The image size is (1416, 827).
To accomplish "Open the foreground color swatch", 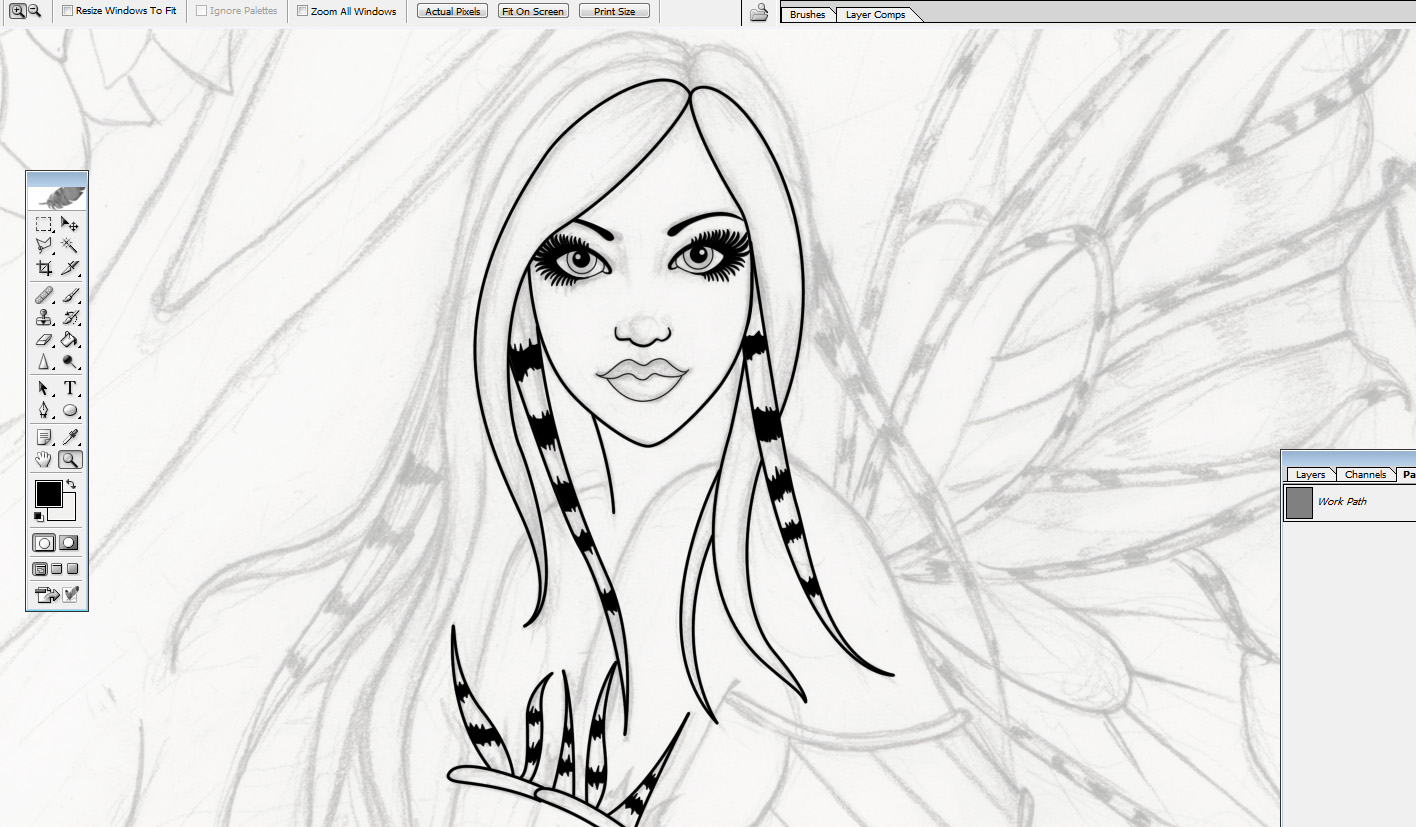I will tap(50, 493).
